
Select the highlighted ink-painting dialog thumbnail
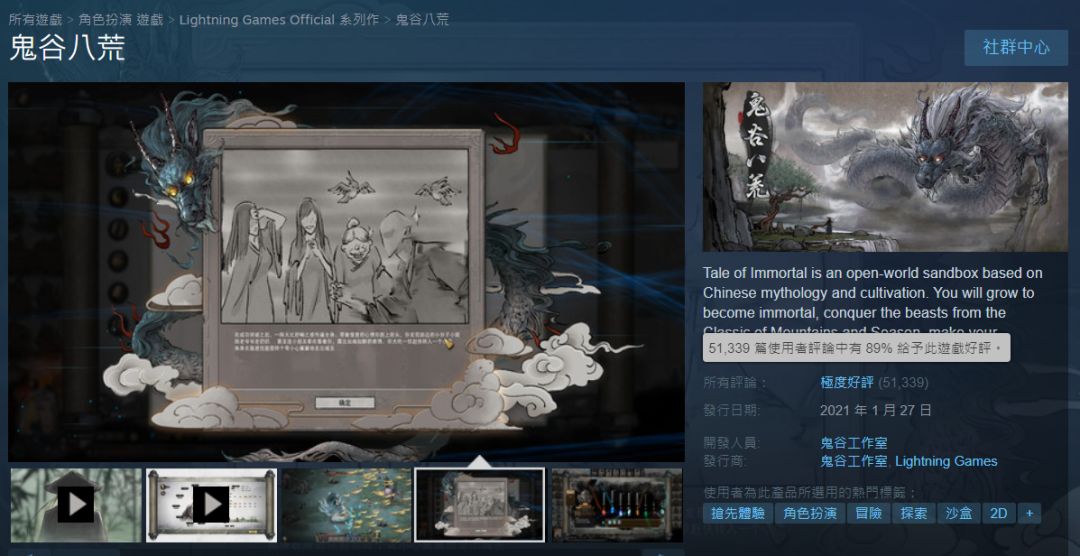[480, 505]
